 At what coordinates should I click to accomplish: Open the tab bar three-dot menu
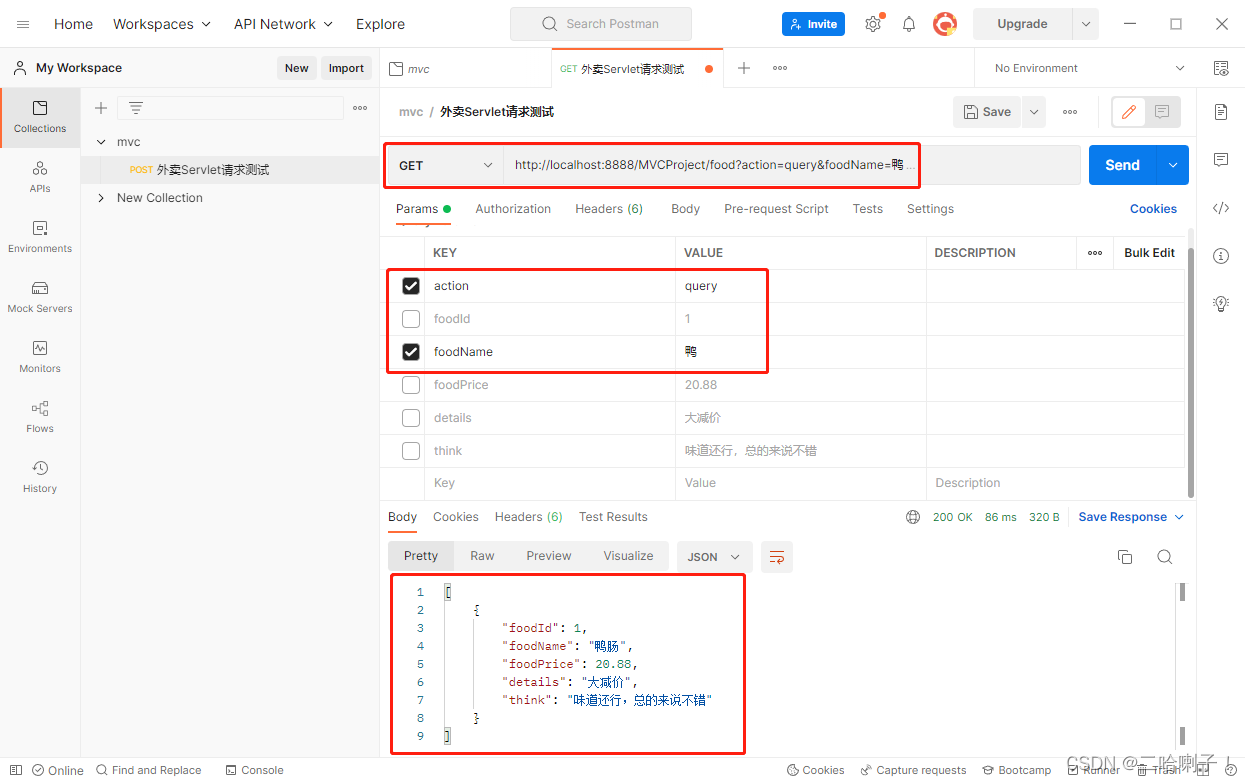point(780,68)
